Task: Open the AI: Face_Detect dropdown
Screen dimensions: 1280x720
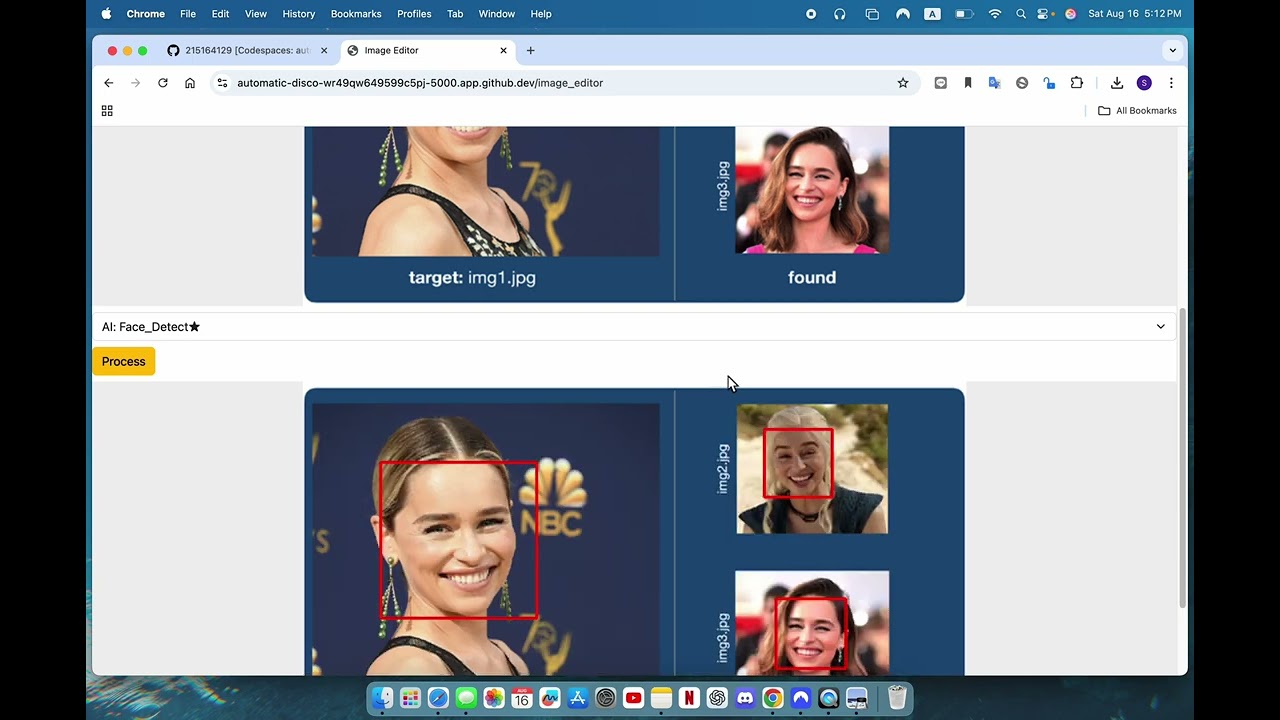Action: point(634,326)
